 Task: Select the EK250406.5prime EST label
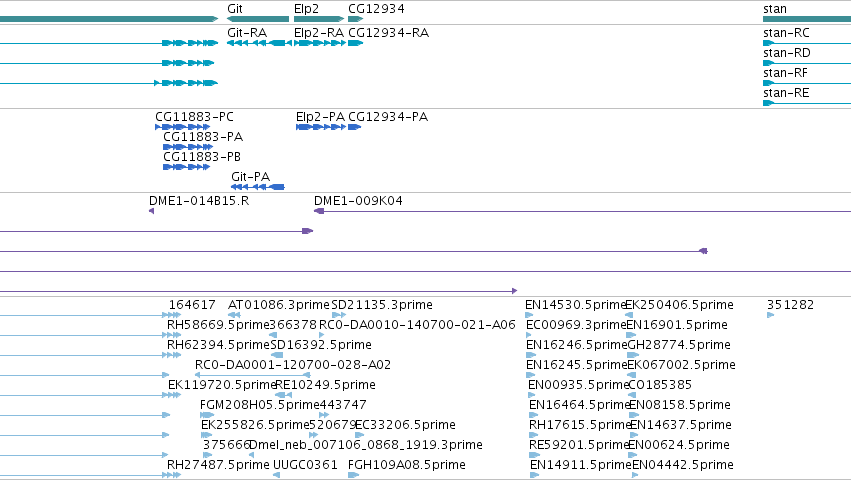(679, 305)
